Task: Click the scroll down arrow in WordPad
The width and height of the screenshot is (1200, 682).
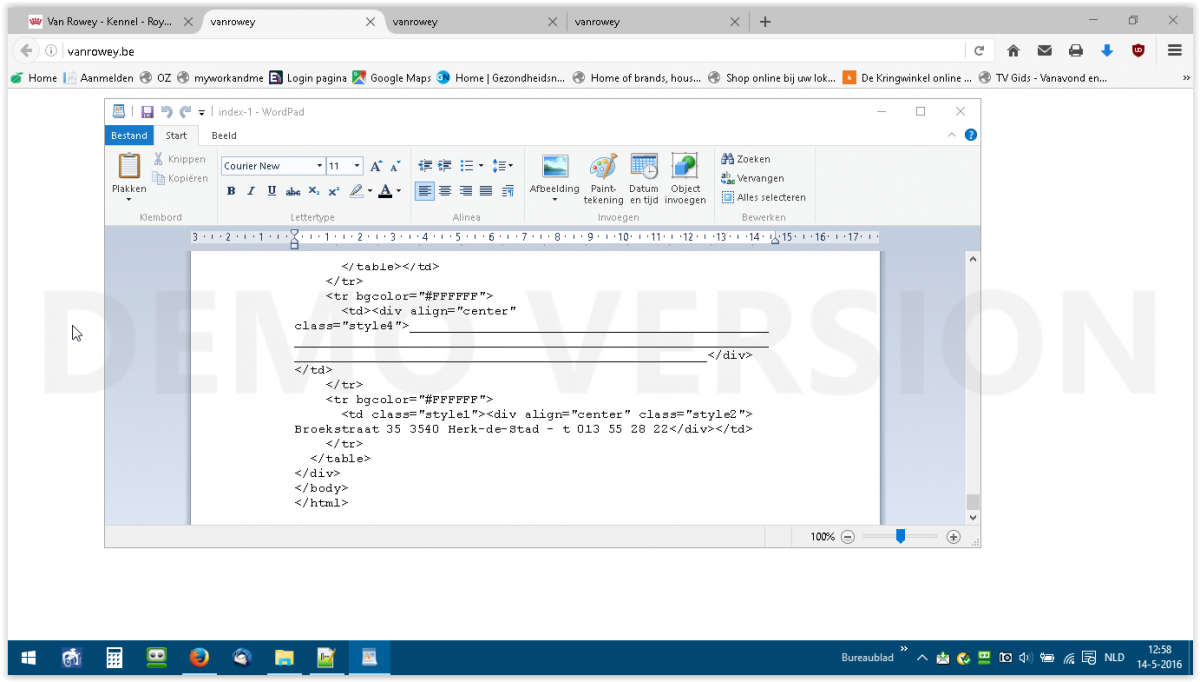Action: point(973,518)
